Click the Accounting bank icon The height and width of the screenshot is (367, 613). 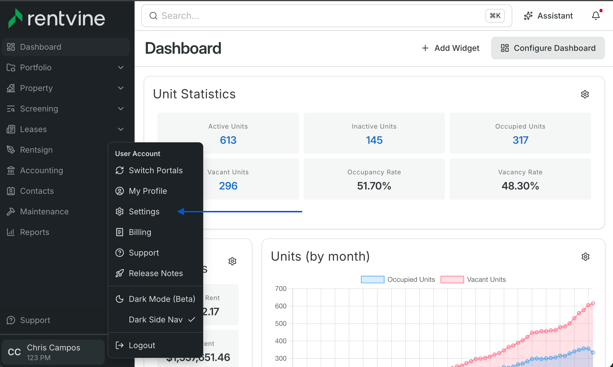pos(11,170)
